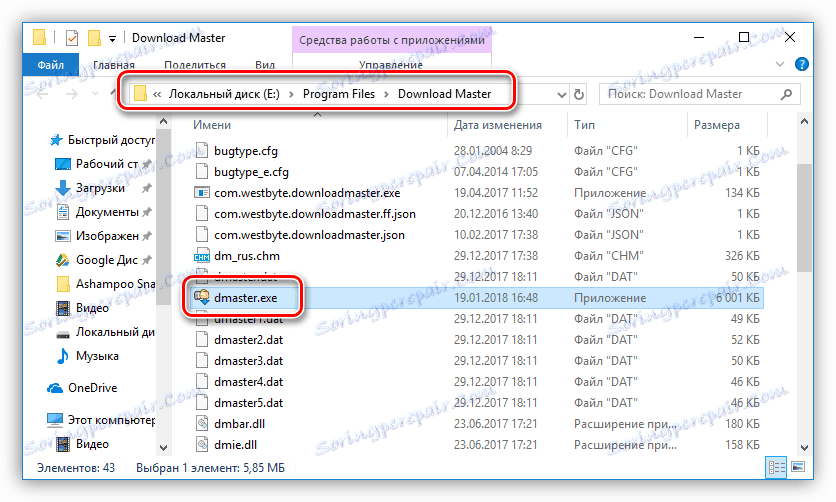Expand the ribbon with the chevron

pyautogui.click(x=779, y=64)
